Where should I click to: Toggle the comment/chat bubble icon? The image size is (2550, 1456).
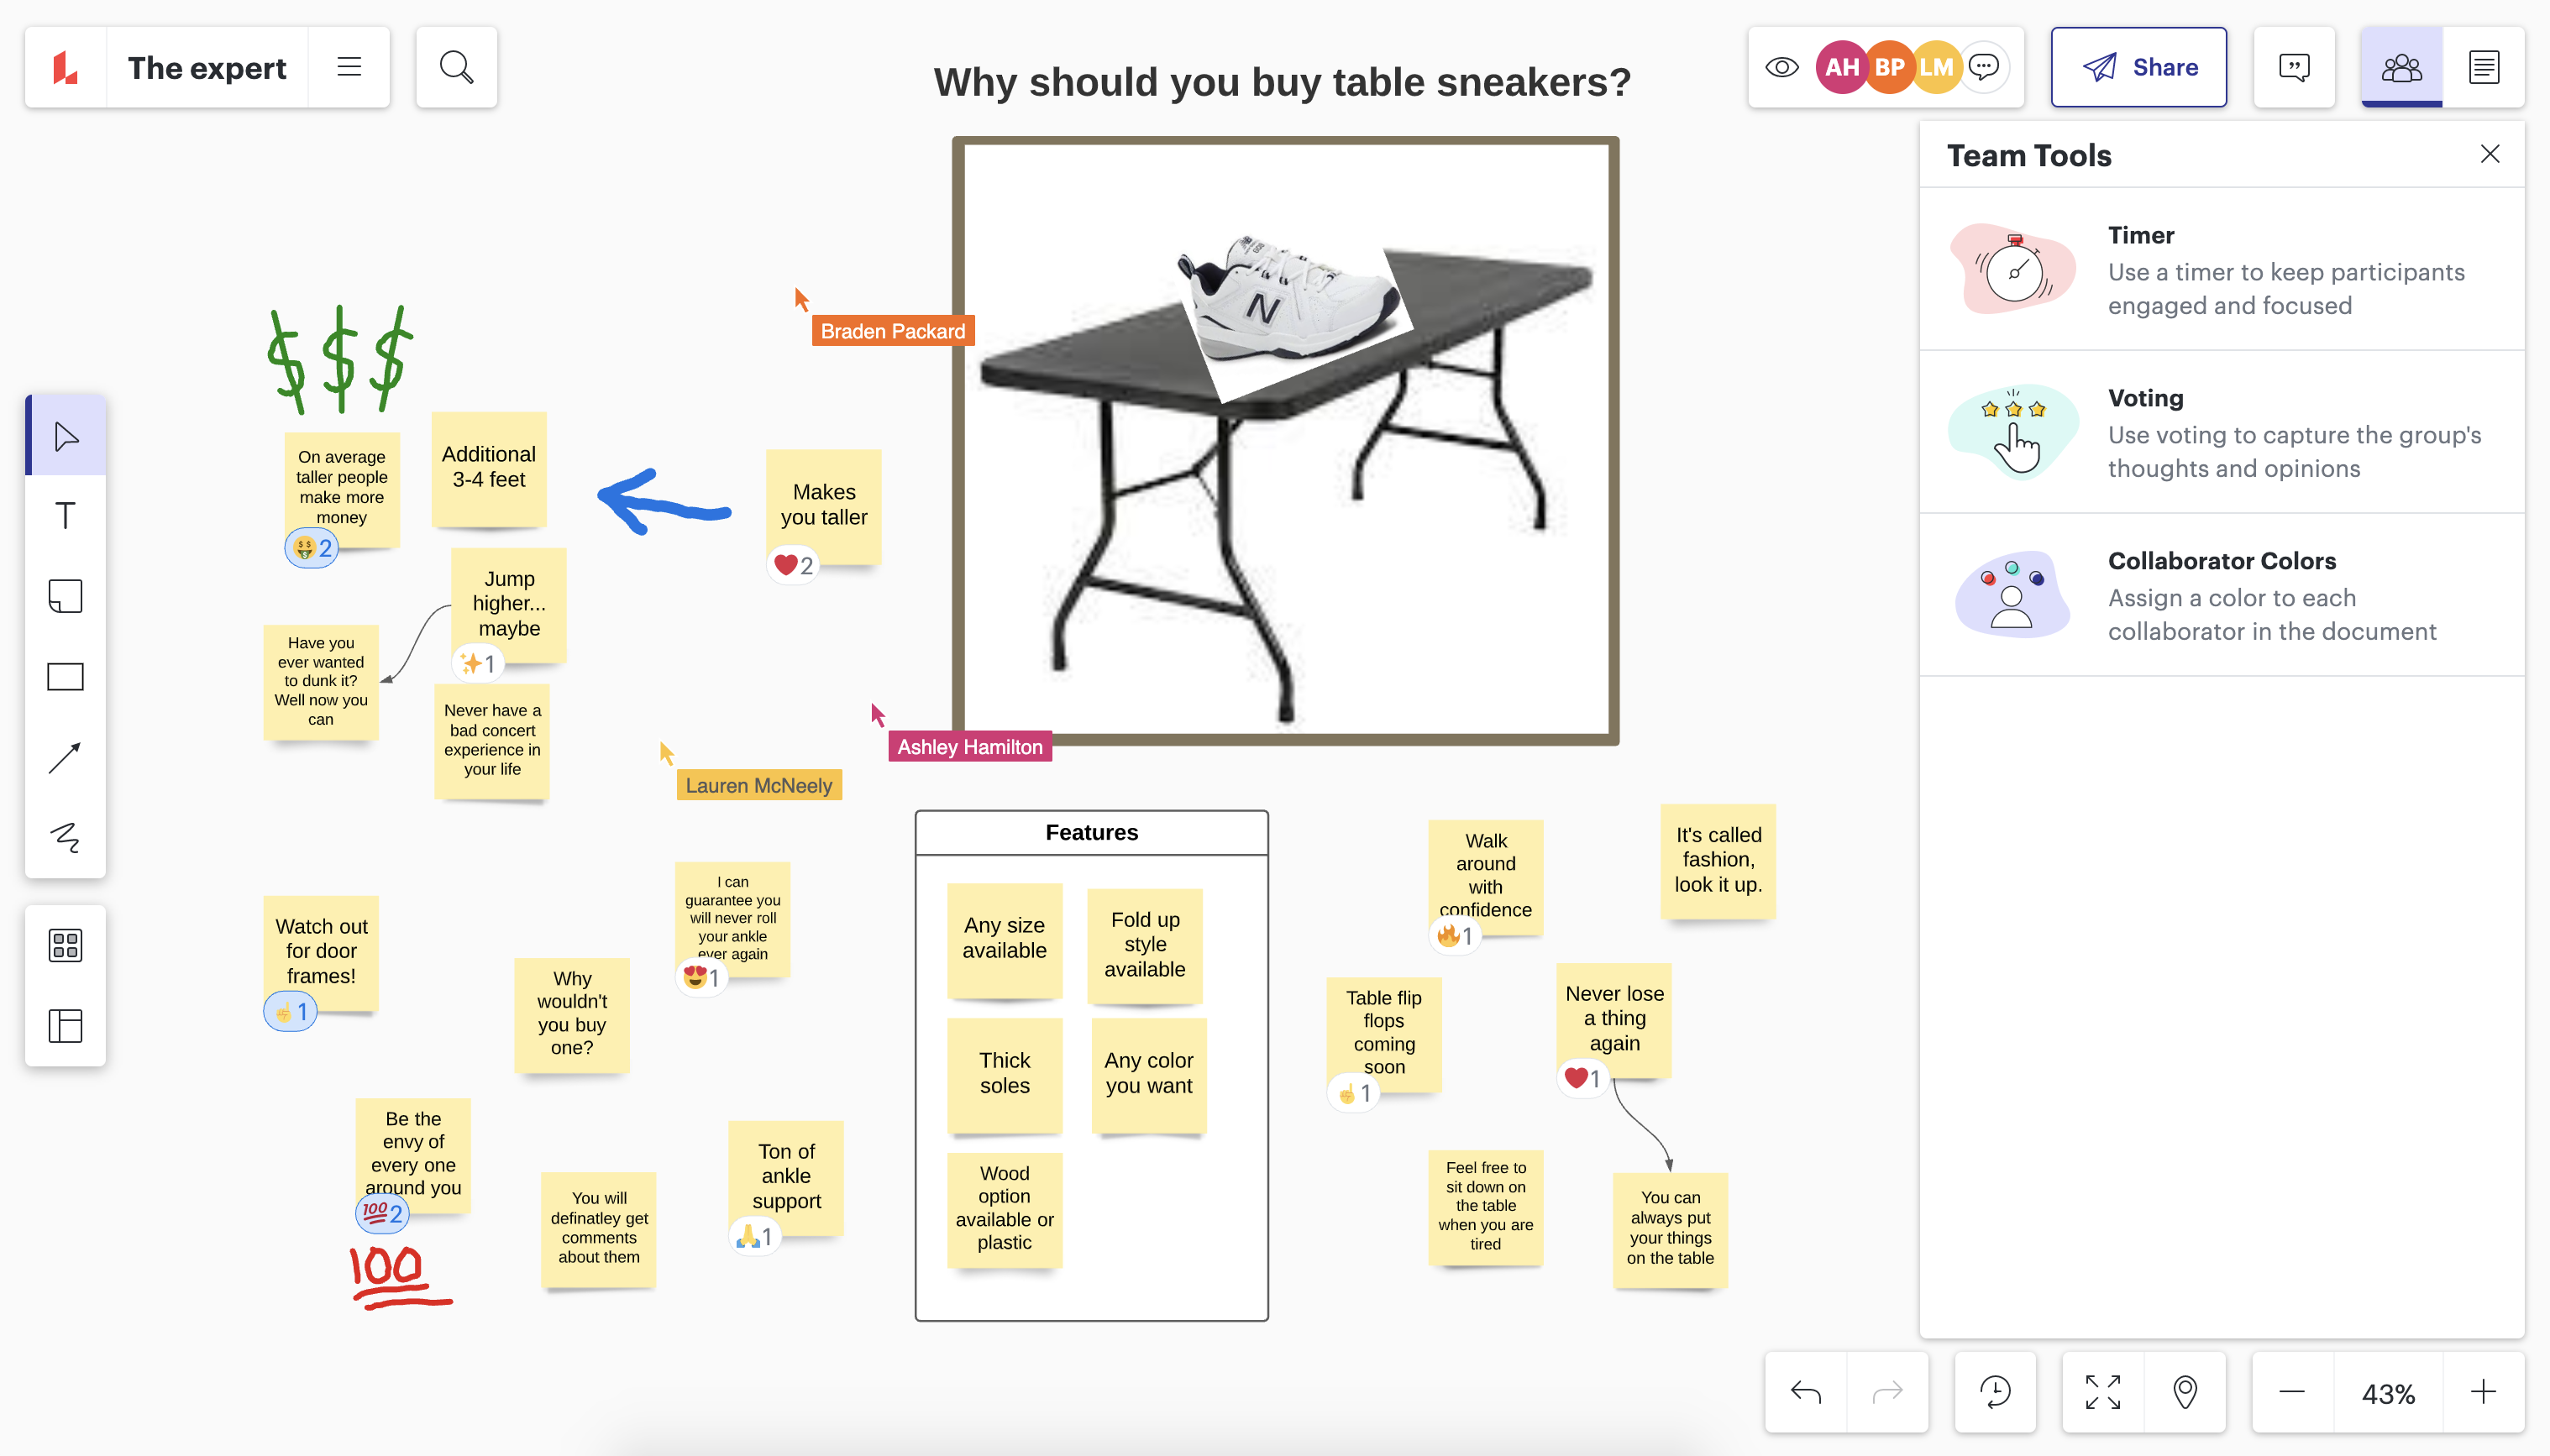pyautogui.click(x=2295, y=66)
